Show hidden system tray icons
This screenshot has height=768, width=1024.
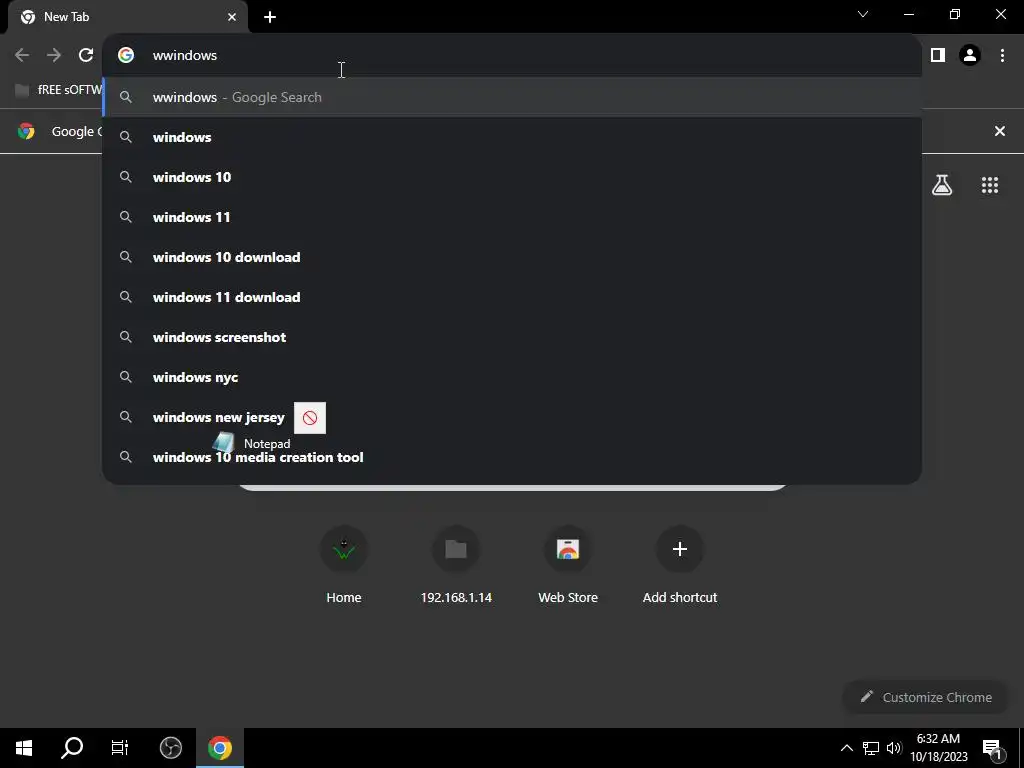846,748
